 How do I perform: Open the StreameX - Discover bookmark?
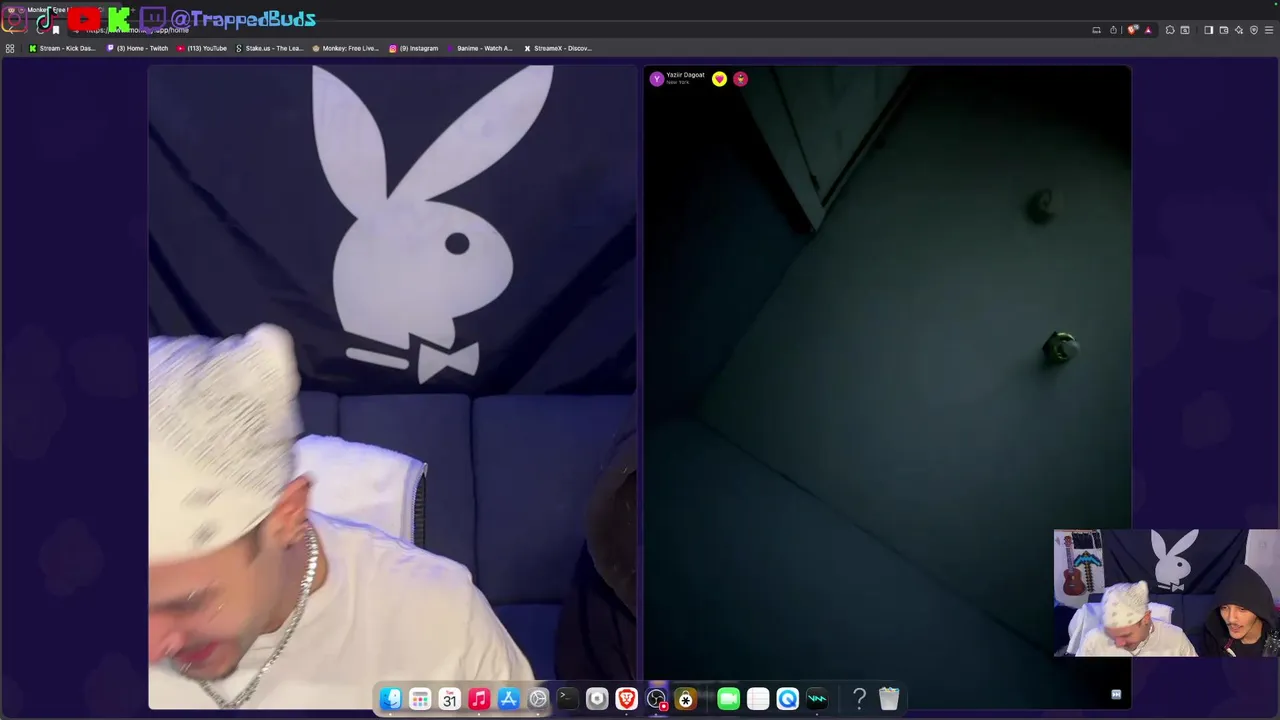coord(558,48)
